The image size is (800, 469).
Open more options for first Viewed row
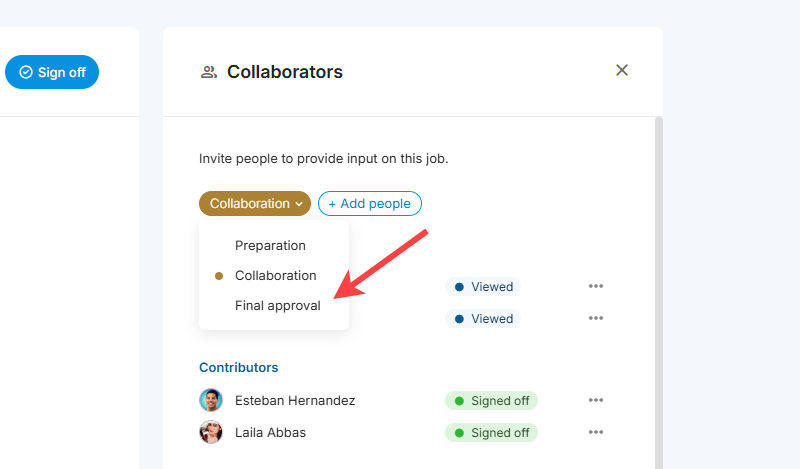coord(596,286)
